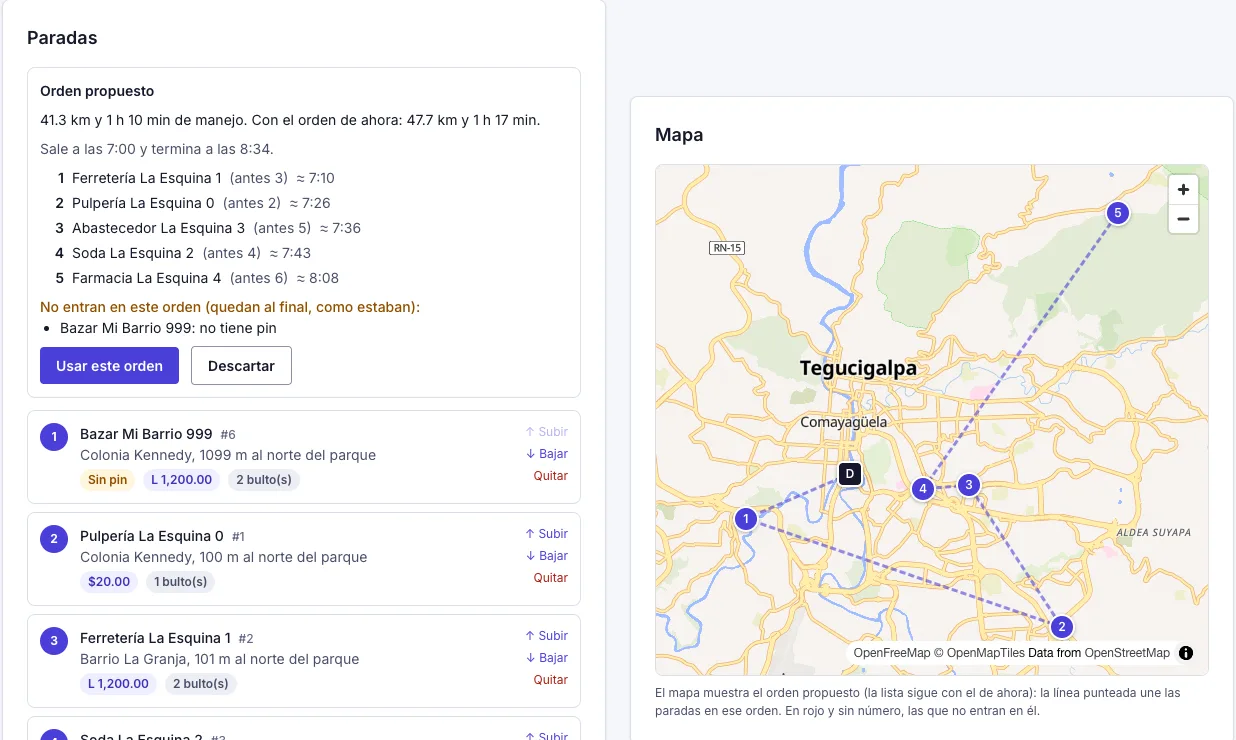
Task: Select map marker number 2
Action: 1062,627
